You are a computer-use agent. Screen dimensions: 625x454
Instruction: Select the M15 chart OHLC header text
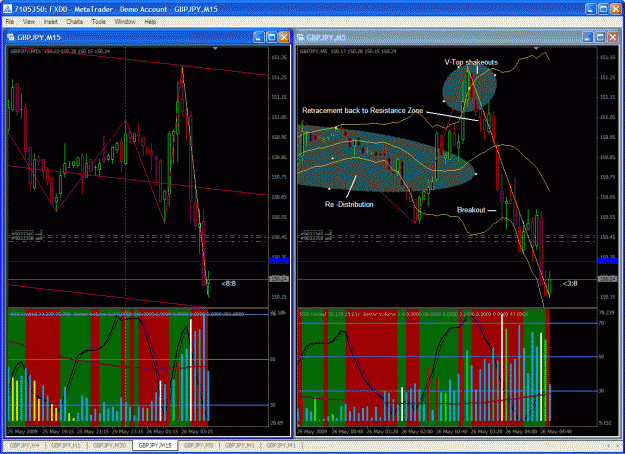60,51
